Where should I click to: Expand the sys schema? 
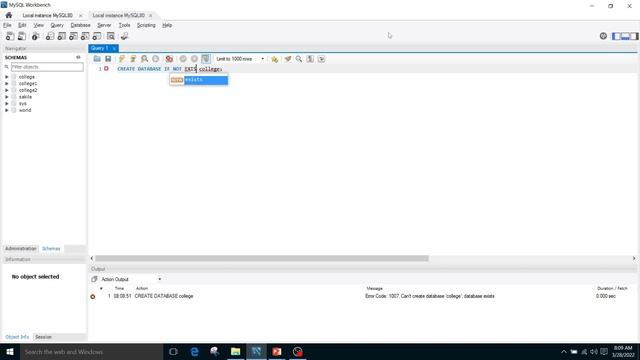7,104
